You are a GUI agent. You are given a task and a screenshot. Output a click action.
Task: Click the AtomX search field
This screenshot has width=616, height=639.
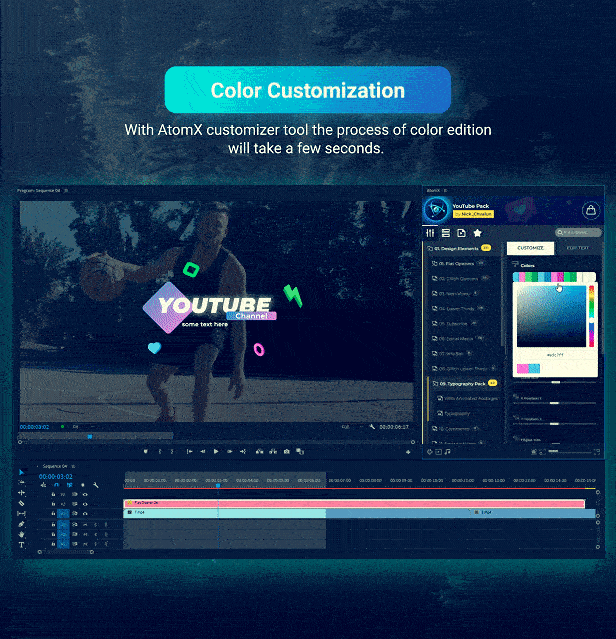(577, 233)
